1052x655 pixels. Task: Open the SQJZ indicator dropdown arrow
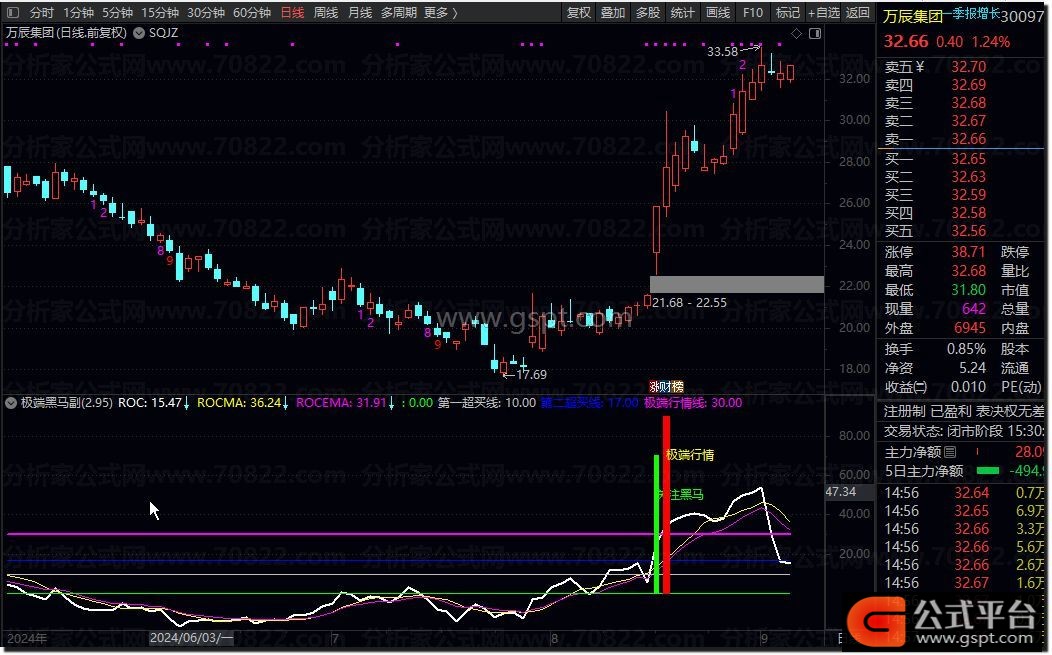139,32
